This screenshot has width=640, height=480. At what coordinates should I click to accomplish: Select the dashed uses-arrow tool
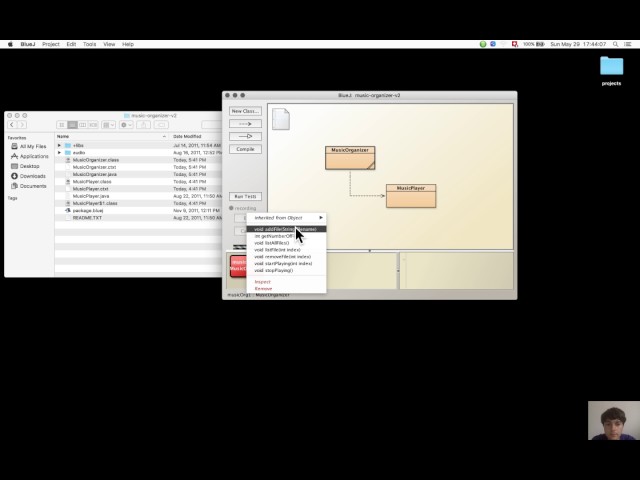tap(245, 124)
